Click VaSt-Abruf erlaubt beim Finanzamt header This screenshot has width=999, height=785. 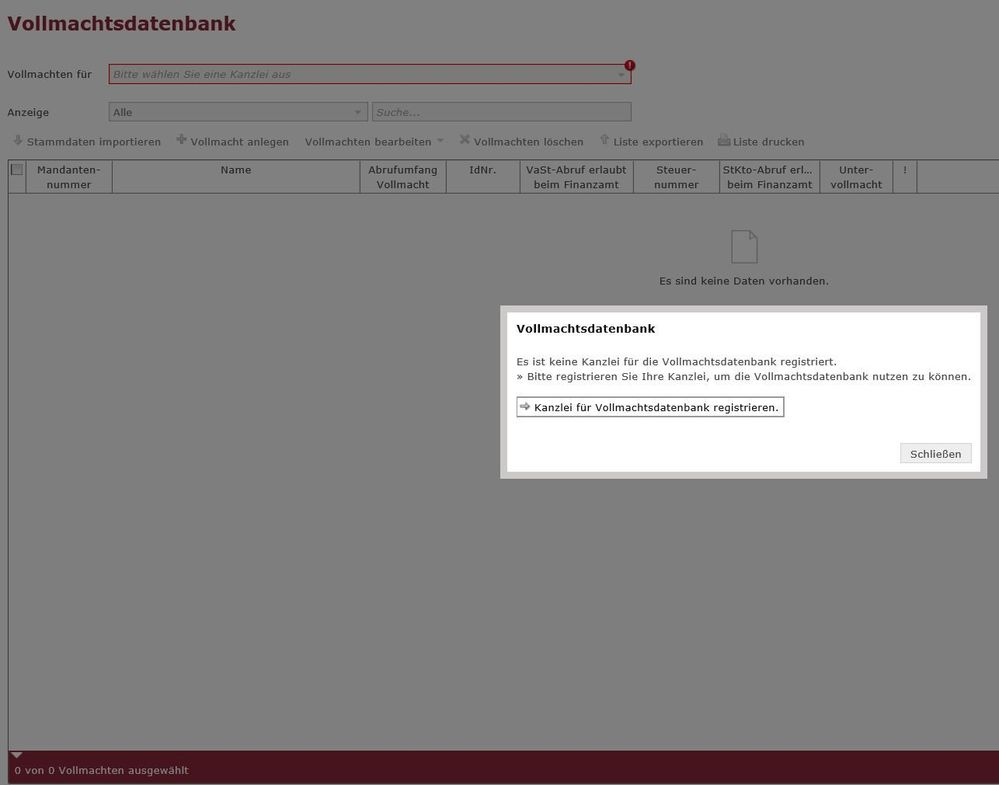(576, 177)
